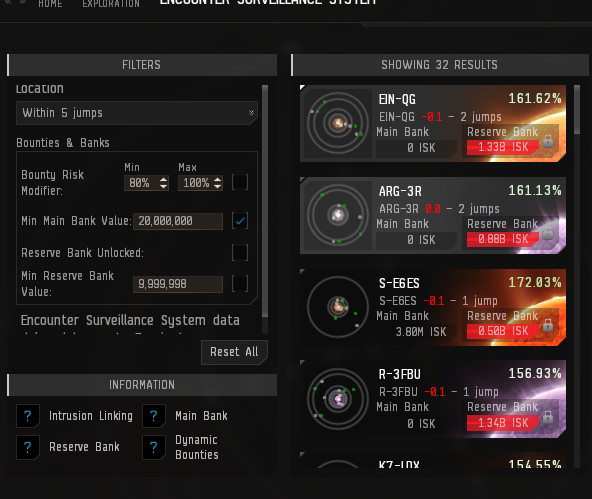592x499 pixels.
Task: Click the 161.62% bounty modifier value
Action: (535, 99)
